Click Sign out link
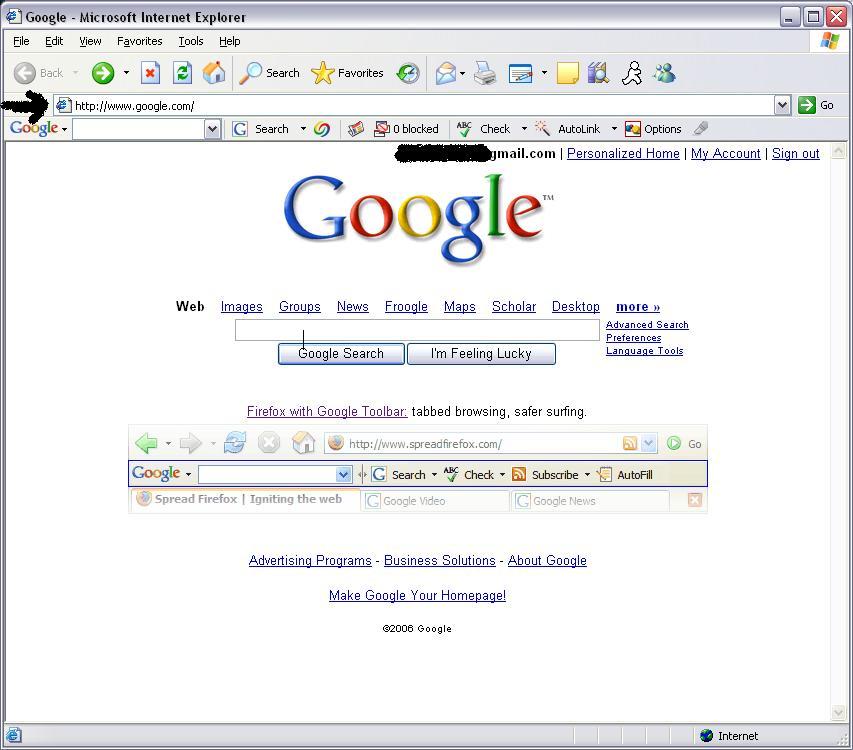Screen dimensions: 853x750 pos(795,153)
